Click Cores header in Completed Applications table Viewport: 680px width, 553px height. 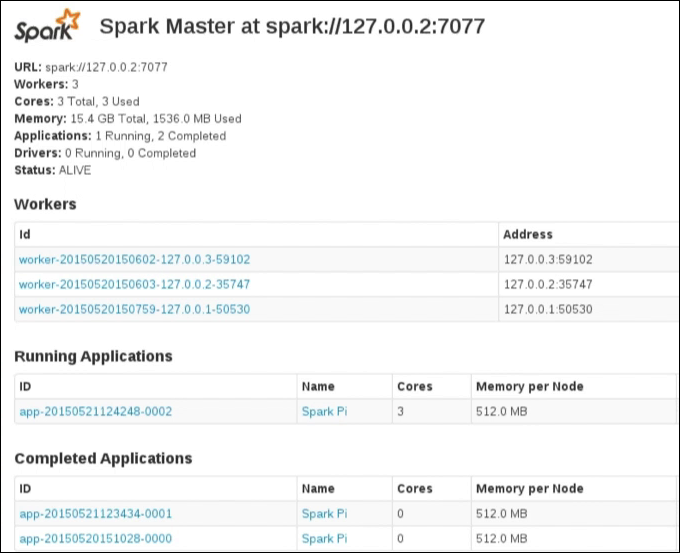415,489
